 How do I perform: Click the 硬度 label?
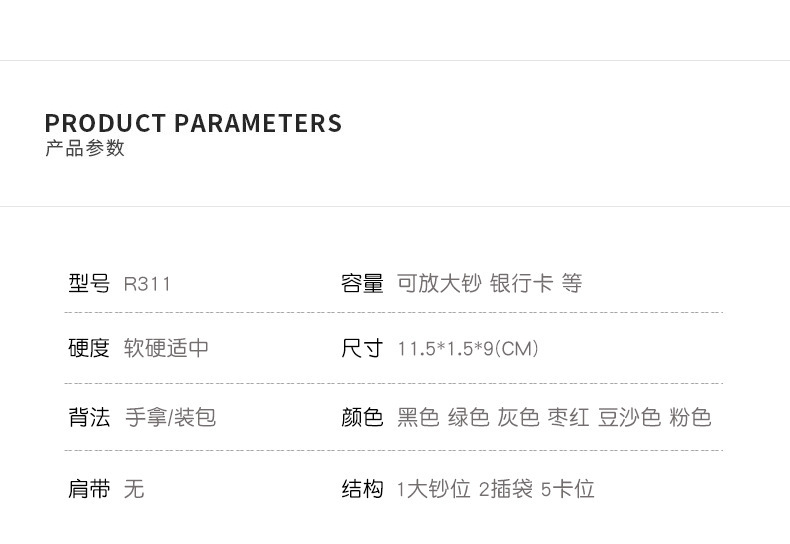89,348
